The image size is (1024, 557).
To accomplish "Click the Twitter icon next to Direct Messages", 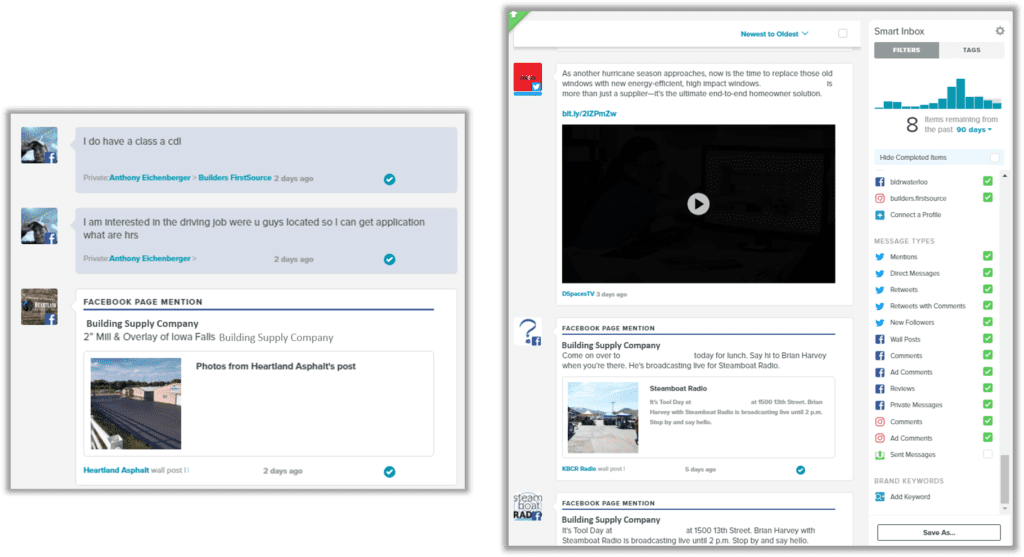I will pos(880,274).
